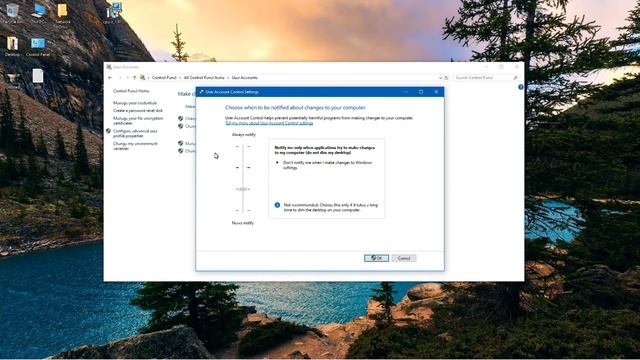Set the slider to the top 'Always notify' notch
The width and height of the screenshot is (640, 360).
point(243,147)
